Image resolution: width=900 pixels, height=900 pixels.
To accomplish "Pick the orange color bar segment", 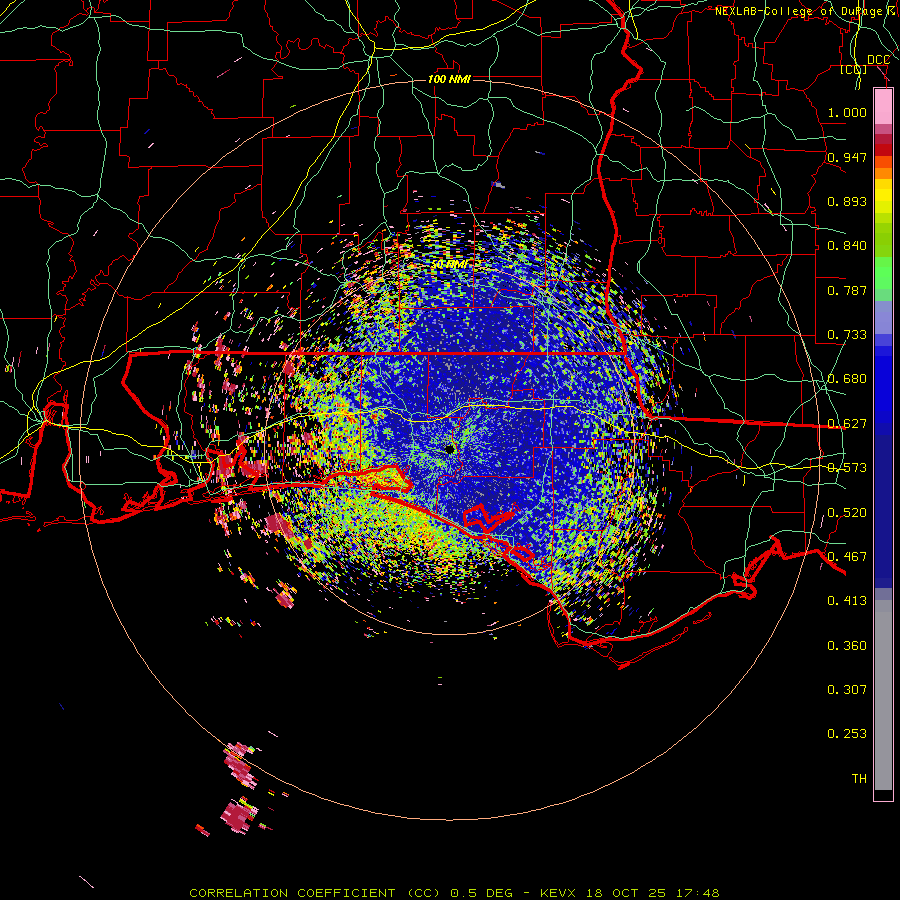I will [x=883, y=173].
